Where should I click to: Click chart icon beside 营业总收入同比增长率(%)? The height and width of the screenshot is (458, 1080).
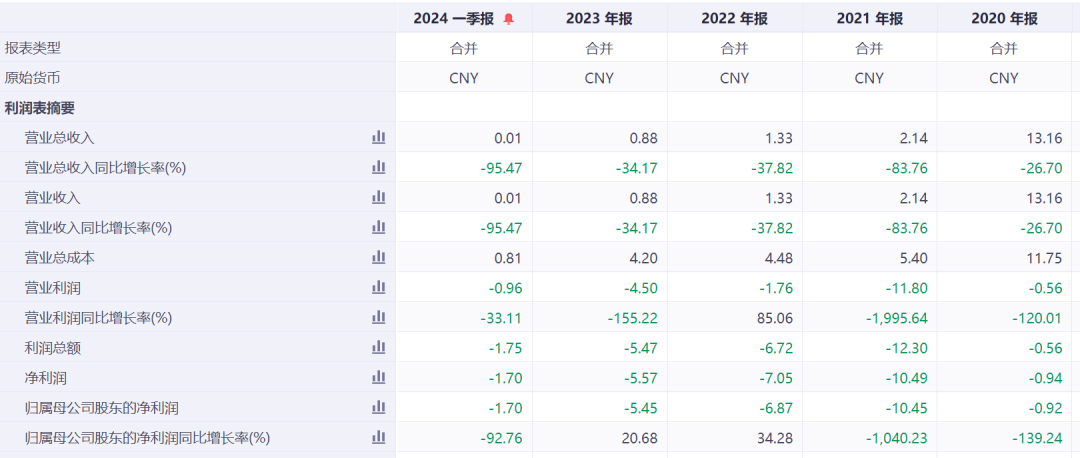pyautogui.click(x=378, y=168)
